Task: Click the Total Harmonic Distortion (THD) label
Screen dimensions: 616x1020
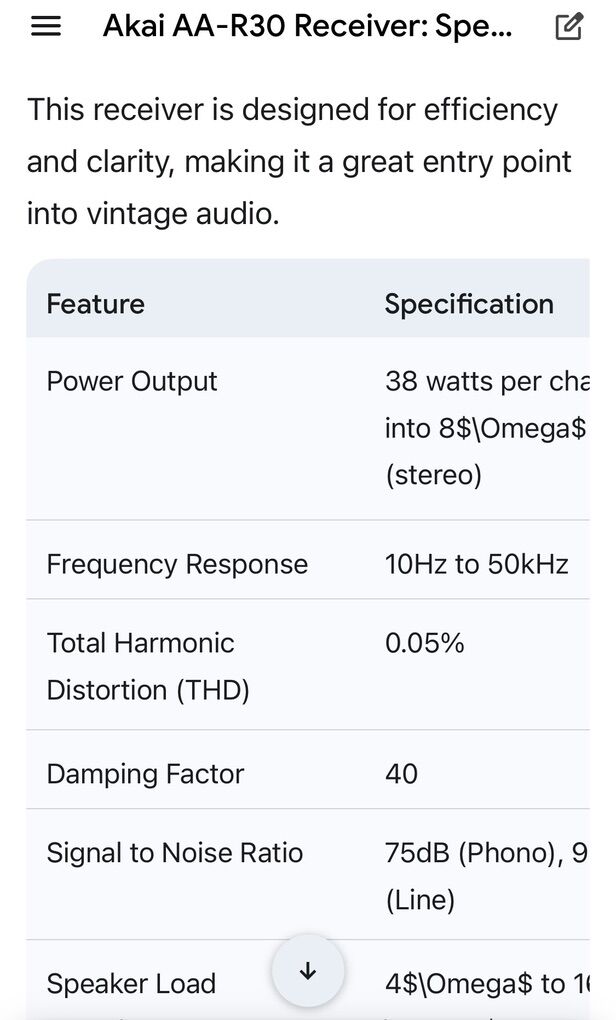Action: [148, 666]
